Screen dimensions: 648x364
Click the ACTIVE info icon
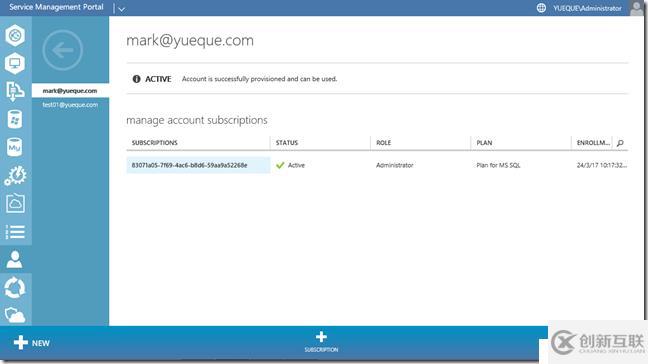[x=136, y=79]
